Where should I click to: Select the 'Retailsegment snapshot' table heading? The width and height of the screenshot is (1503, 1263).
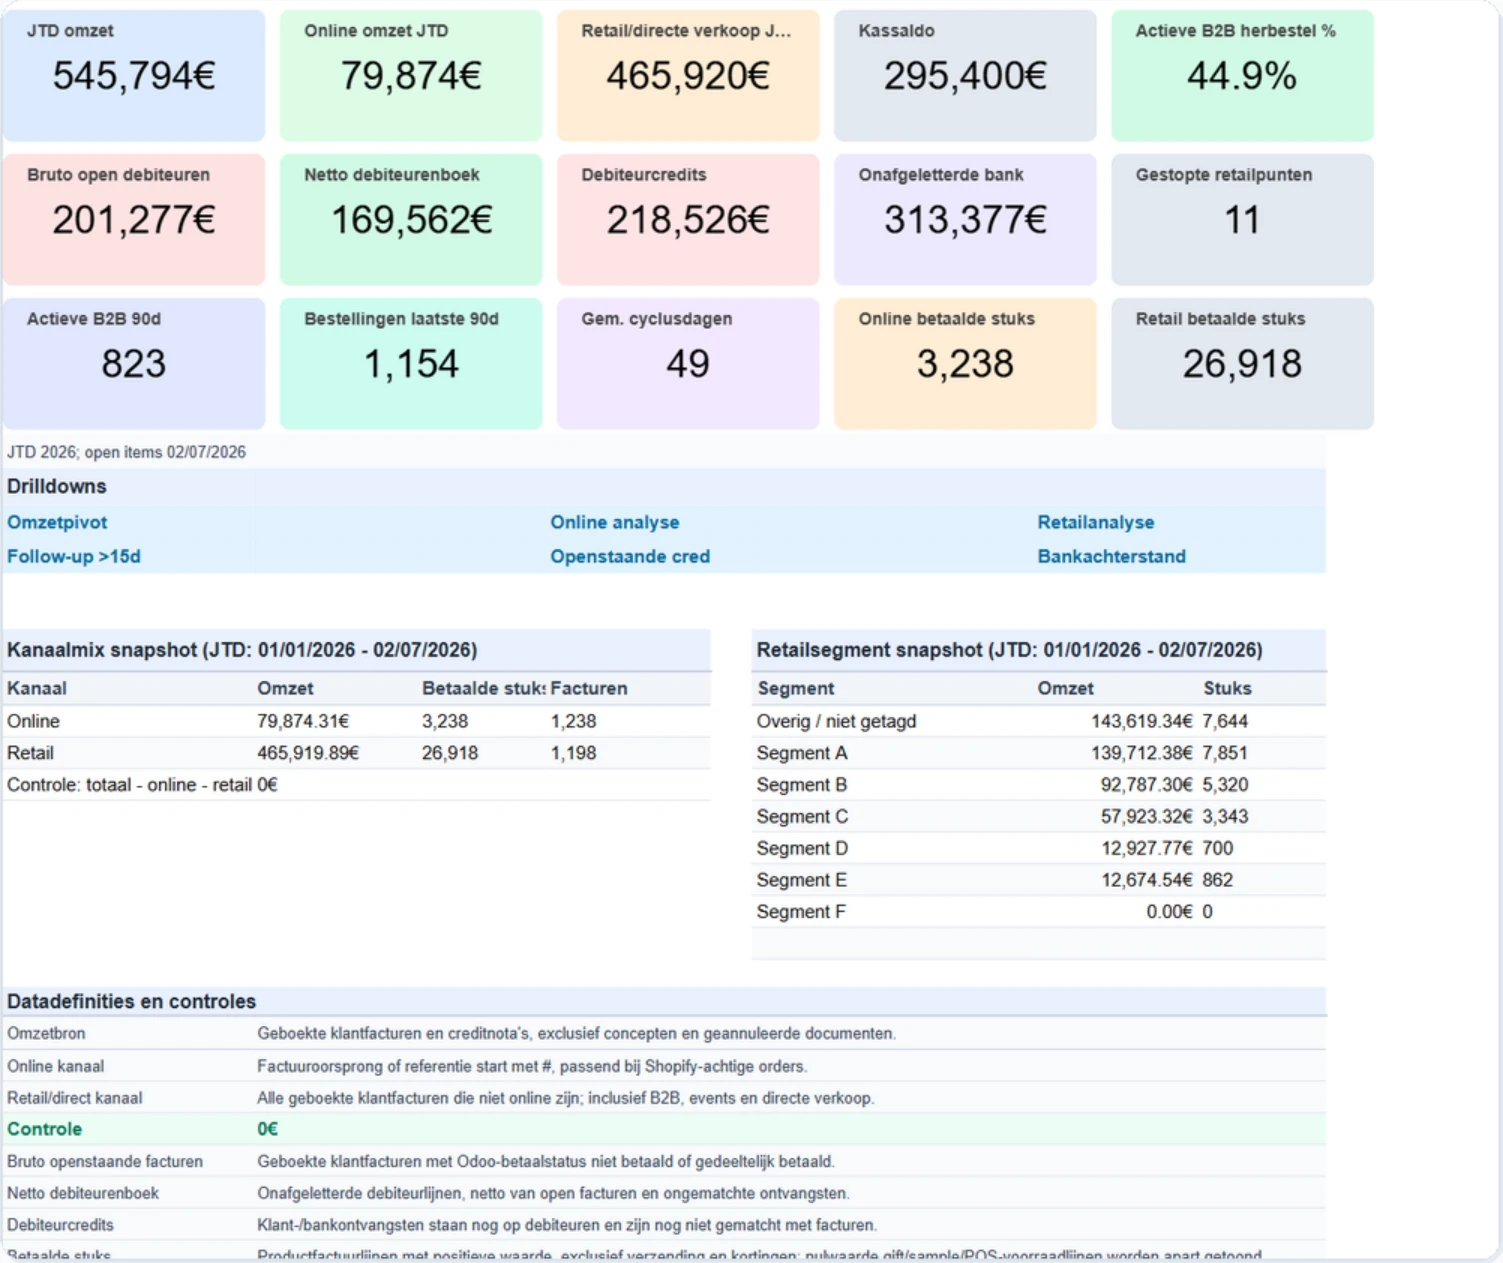tap(1009, 650)
